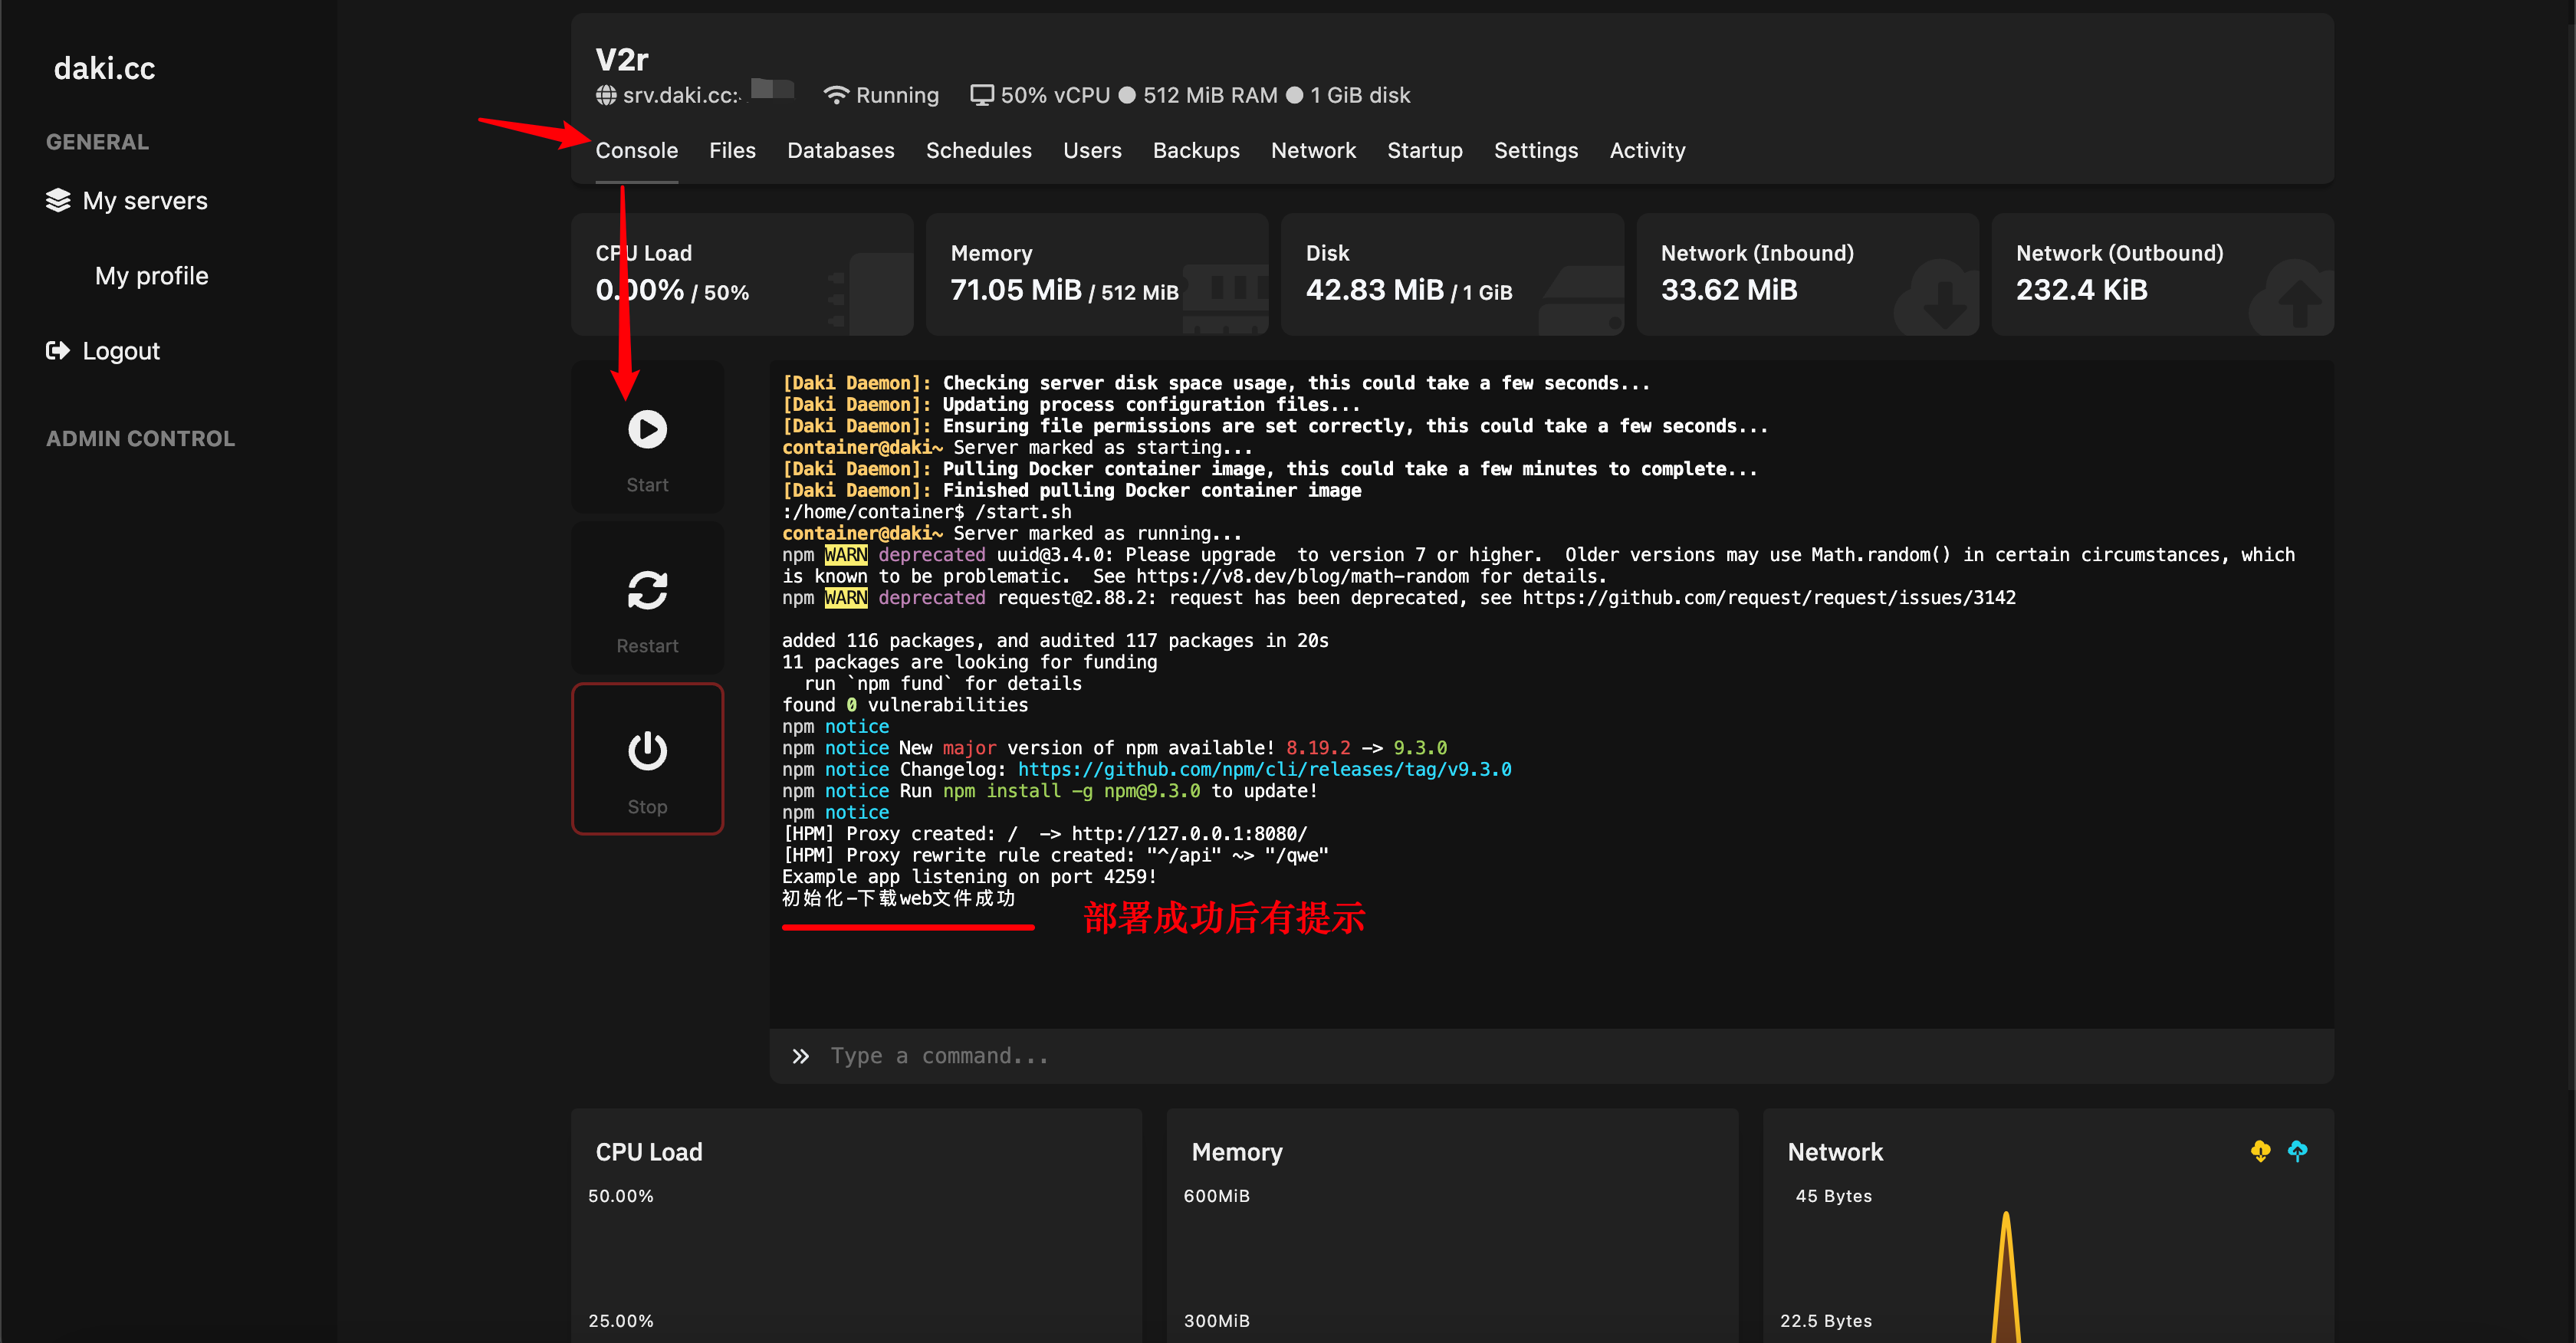Image resolution: width=2576 pixels, height=1343 pixels.
Task: Click the GENERAL section heading
Action: pos(97,142)
